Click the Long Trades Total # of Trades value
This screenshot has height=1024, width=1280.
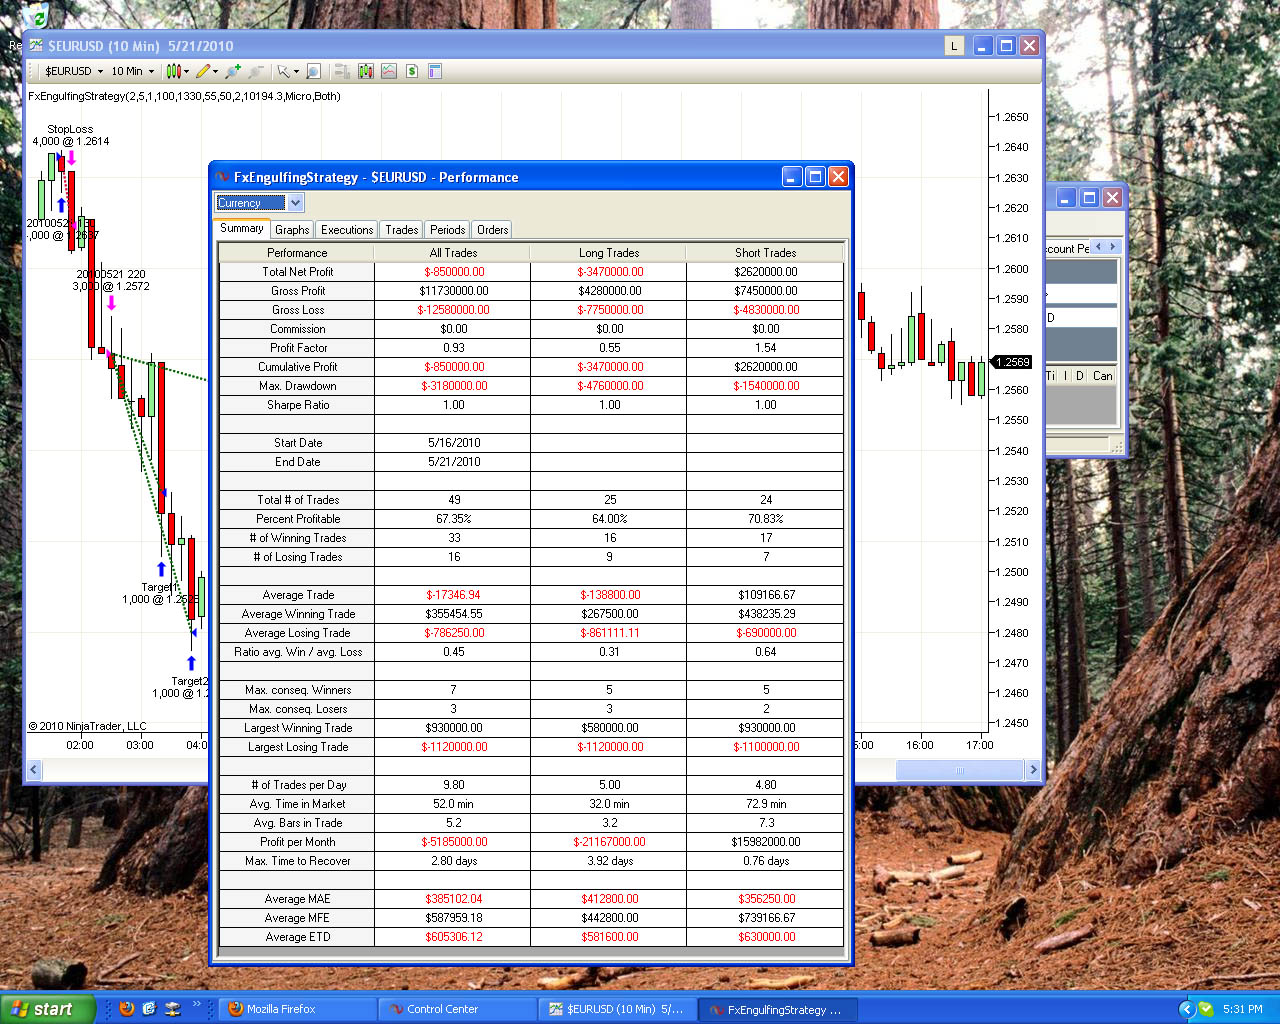[610, 500]
